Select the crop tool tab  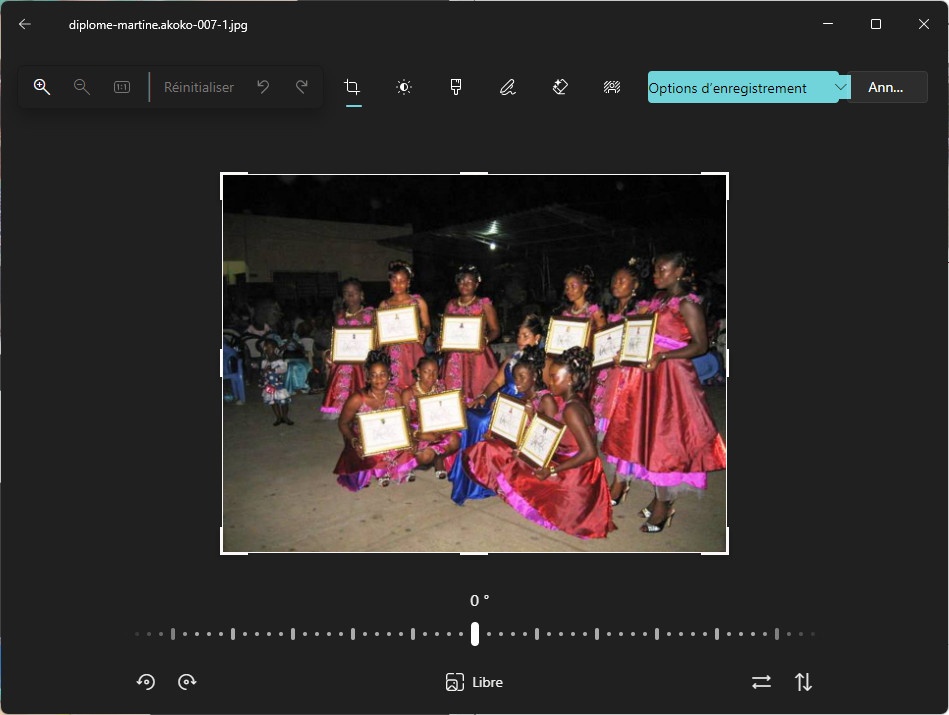tap(352, 87)
